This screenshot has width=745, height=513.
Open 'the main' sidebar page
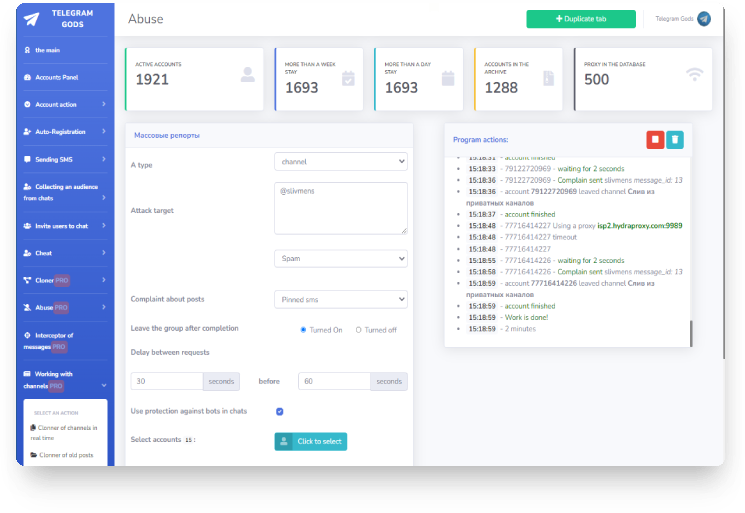click(x=47, y=50)
